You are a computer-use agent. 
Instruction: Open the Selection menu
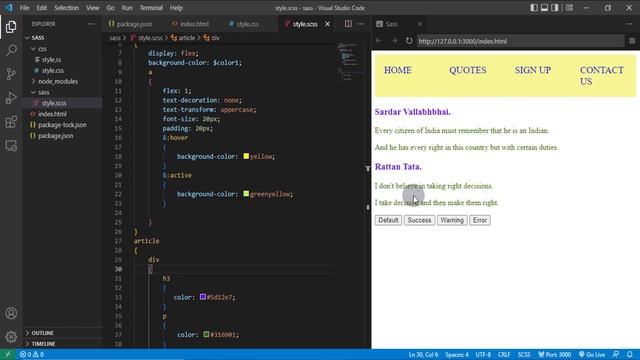[67, 8]
